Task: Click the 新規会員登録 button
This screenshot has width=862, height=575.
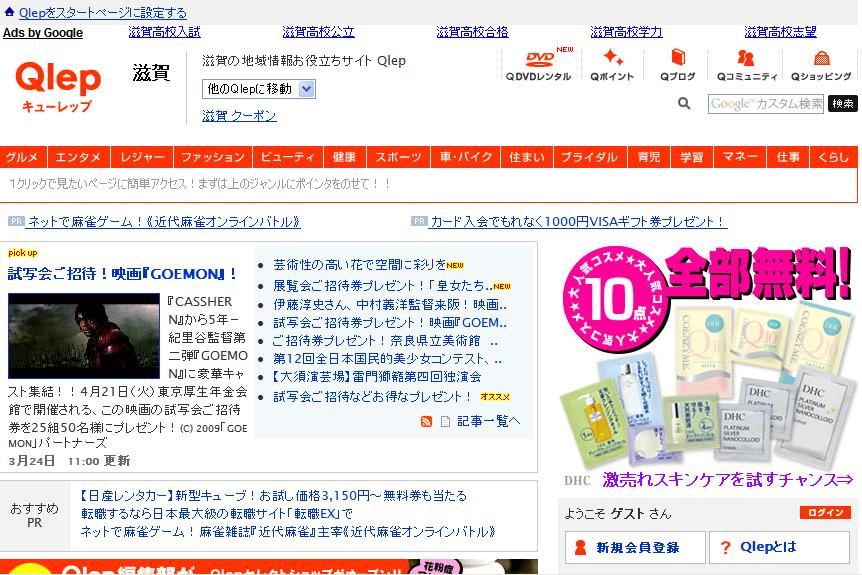Action: pos(635,548)
